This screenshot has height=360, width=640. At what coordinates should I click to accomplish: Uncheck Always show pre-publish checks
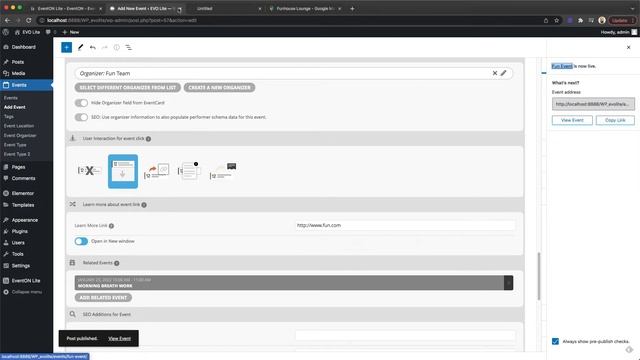click(556, 341)
